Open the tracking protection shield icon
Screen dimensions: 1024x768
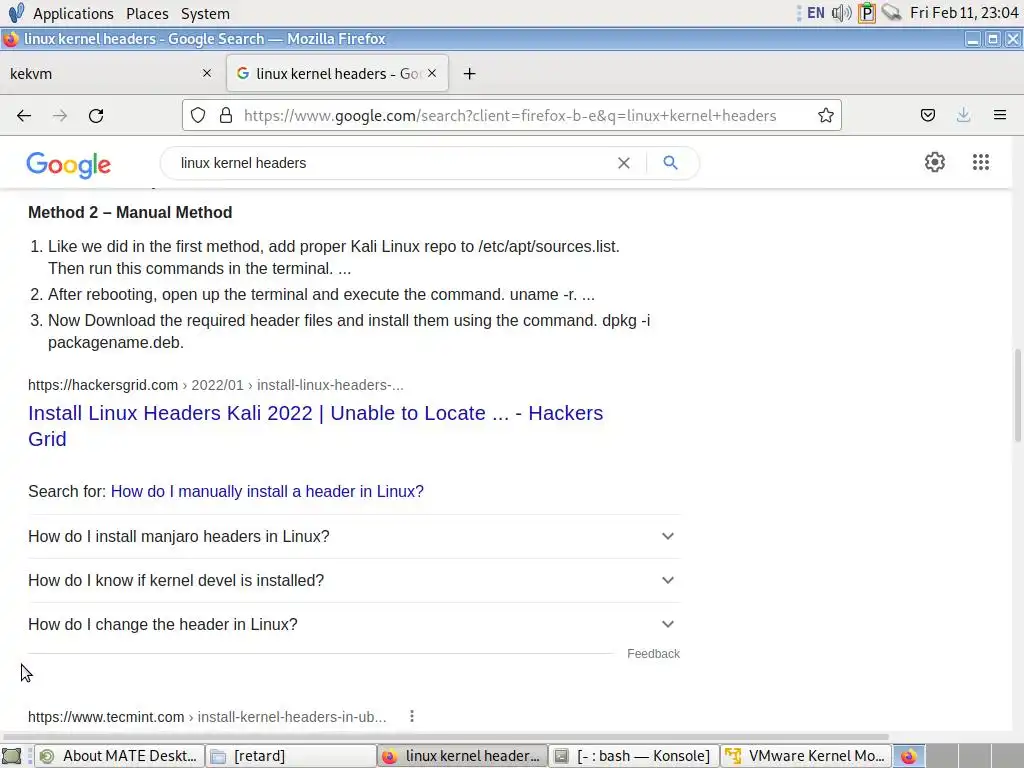point(198,116)
